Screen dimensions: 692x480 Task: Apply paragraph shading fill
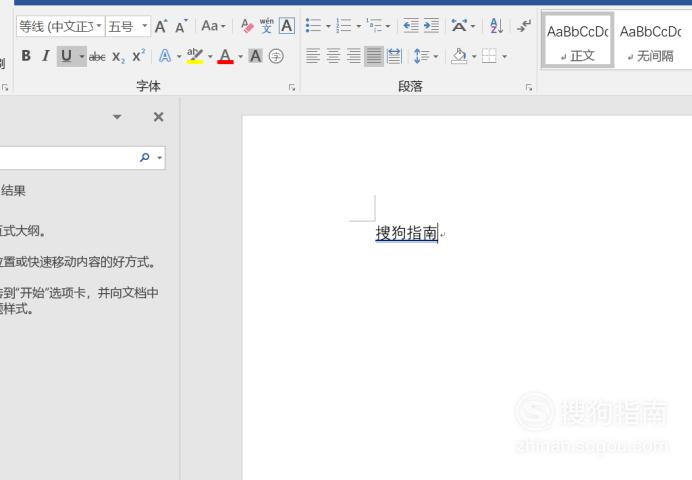[459, 56]
